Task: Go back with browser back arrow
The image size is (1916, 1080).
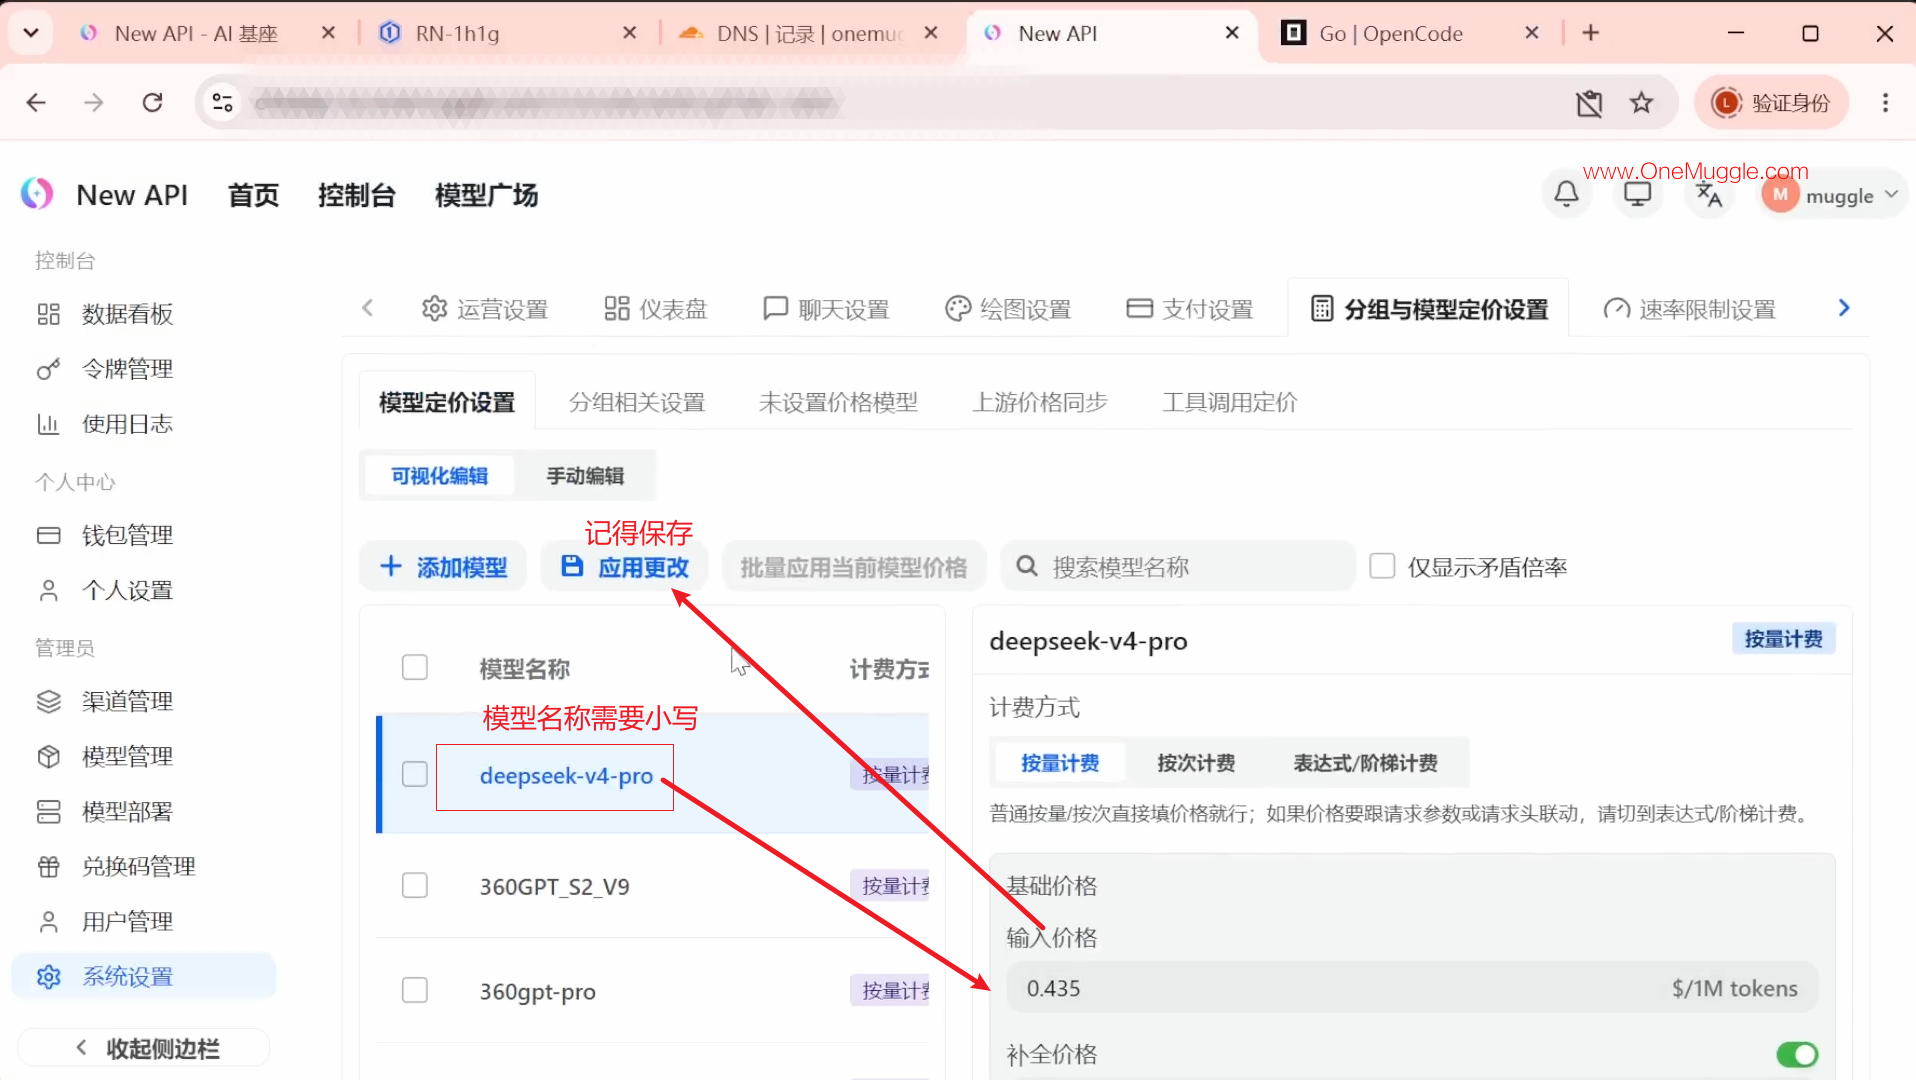Action: click(36, 102)
